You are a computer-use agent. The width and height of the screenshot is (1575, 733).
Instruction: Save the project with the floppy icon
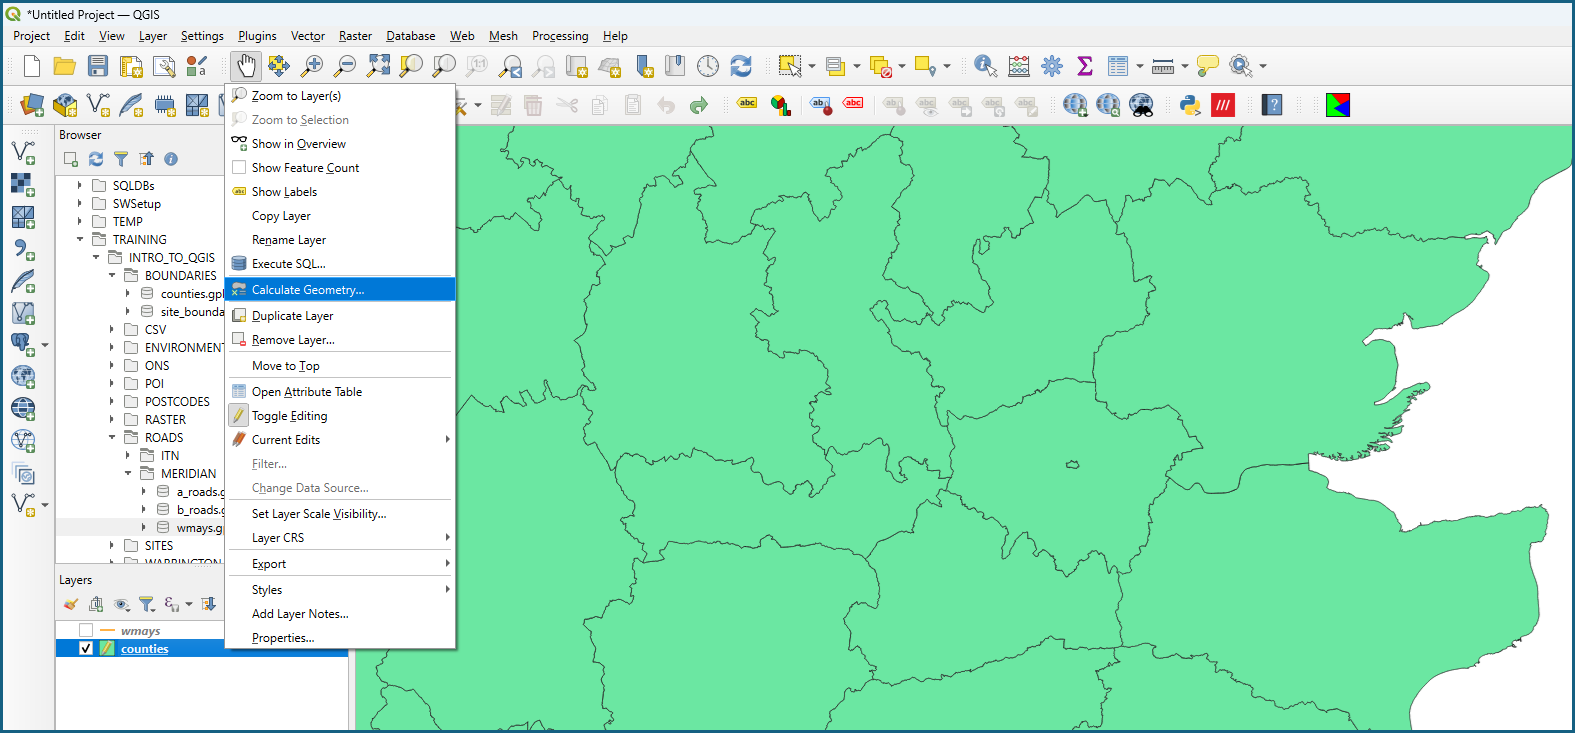click(98, 66)
